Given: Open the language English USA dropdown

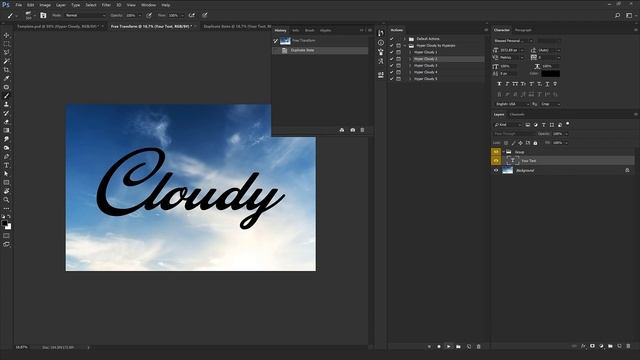Looking at the screenshot, I should pos(512,104).
